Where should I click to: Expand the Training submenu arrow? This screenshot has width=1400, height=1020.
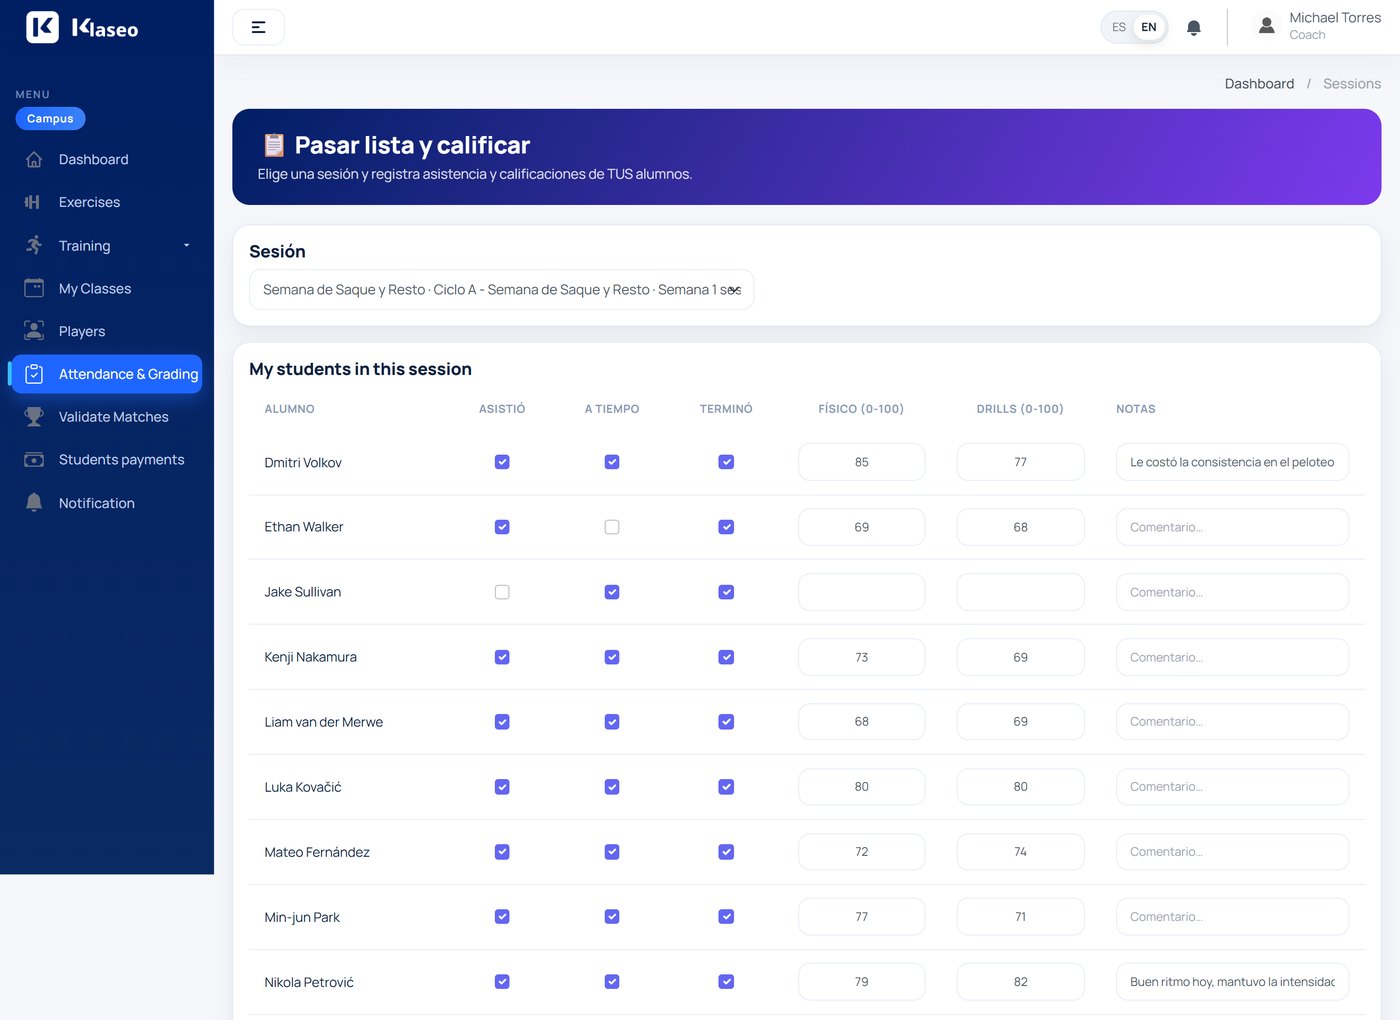[186, 245]
